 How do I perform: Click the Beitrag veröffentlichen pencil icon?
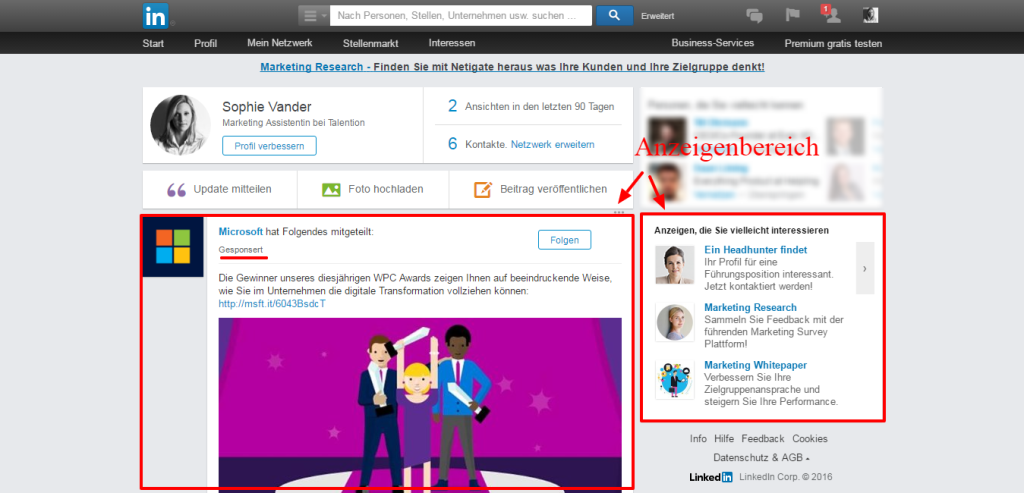(483, 190)
